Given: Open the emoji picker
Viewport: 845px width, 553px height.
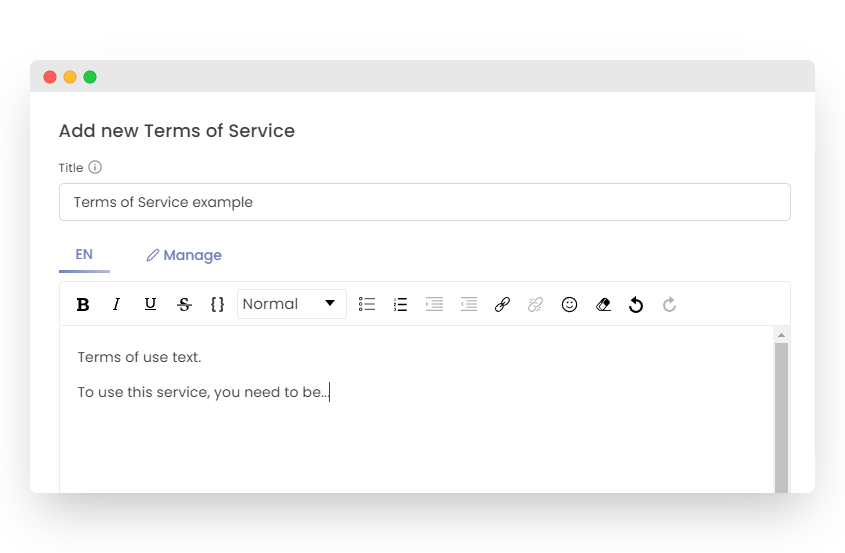Looking at the screenshot, I should click(569, 305).
